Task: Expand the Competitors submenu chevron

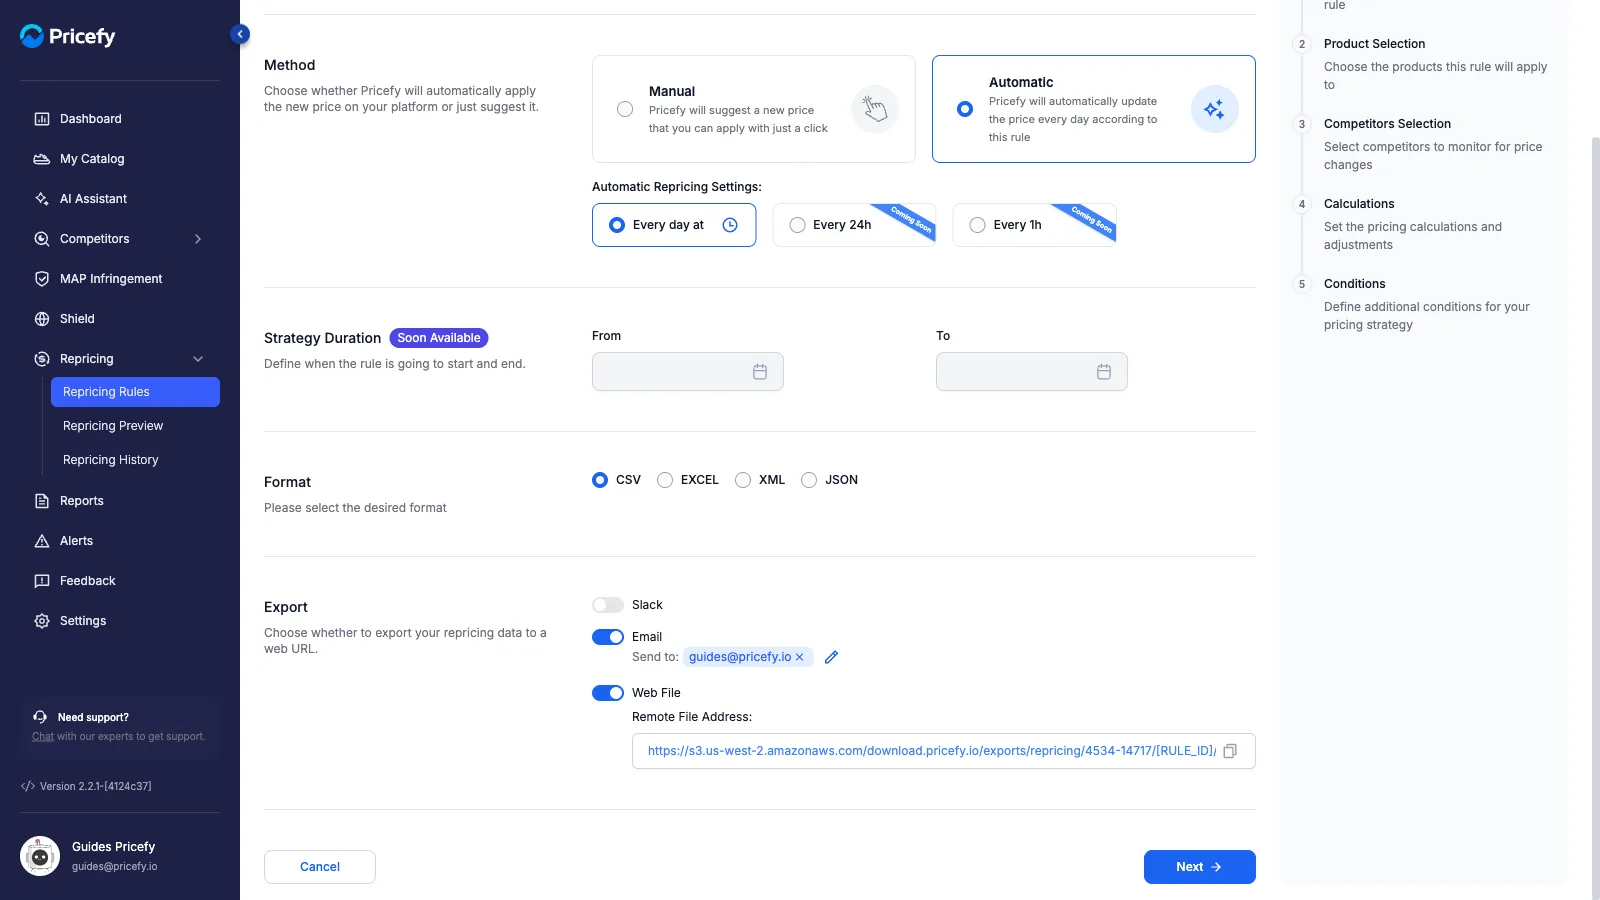Action: coord(198,239)
